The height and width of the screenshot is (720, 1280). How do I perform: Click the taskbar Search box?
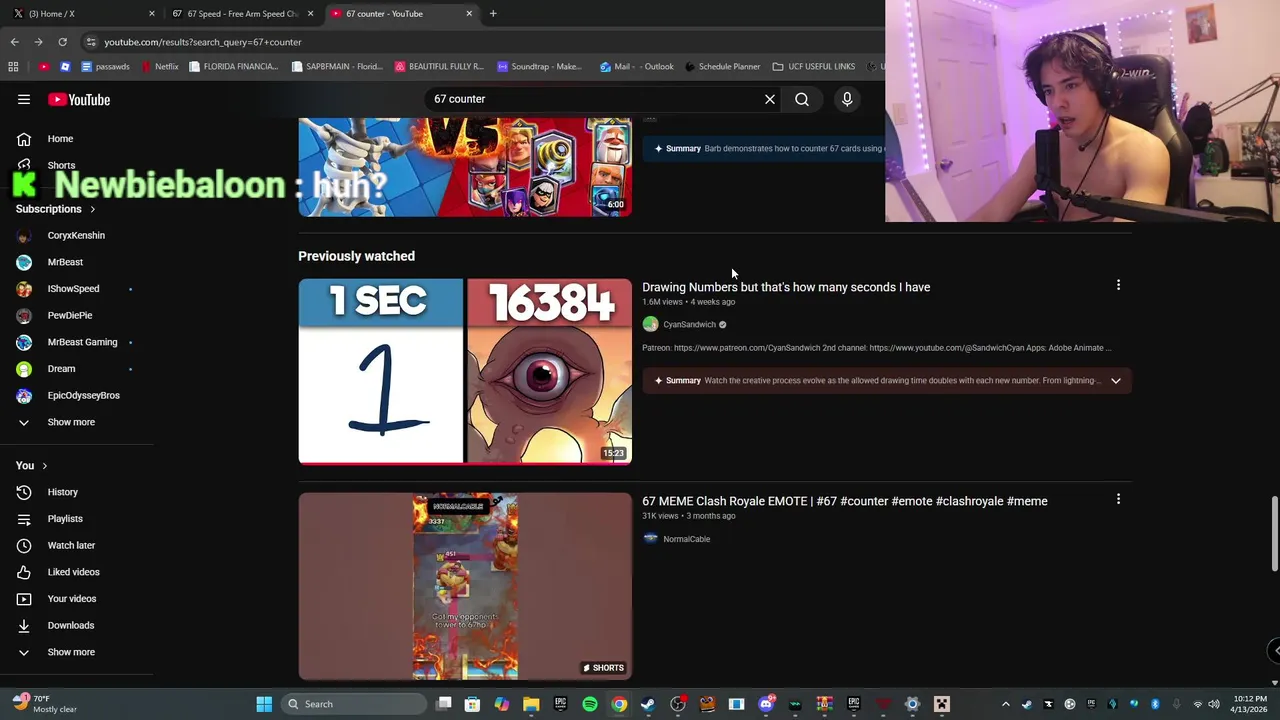pyautogui.click(x=354, y=704)
